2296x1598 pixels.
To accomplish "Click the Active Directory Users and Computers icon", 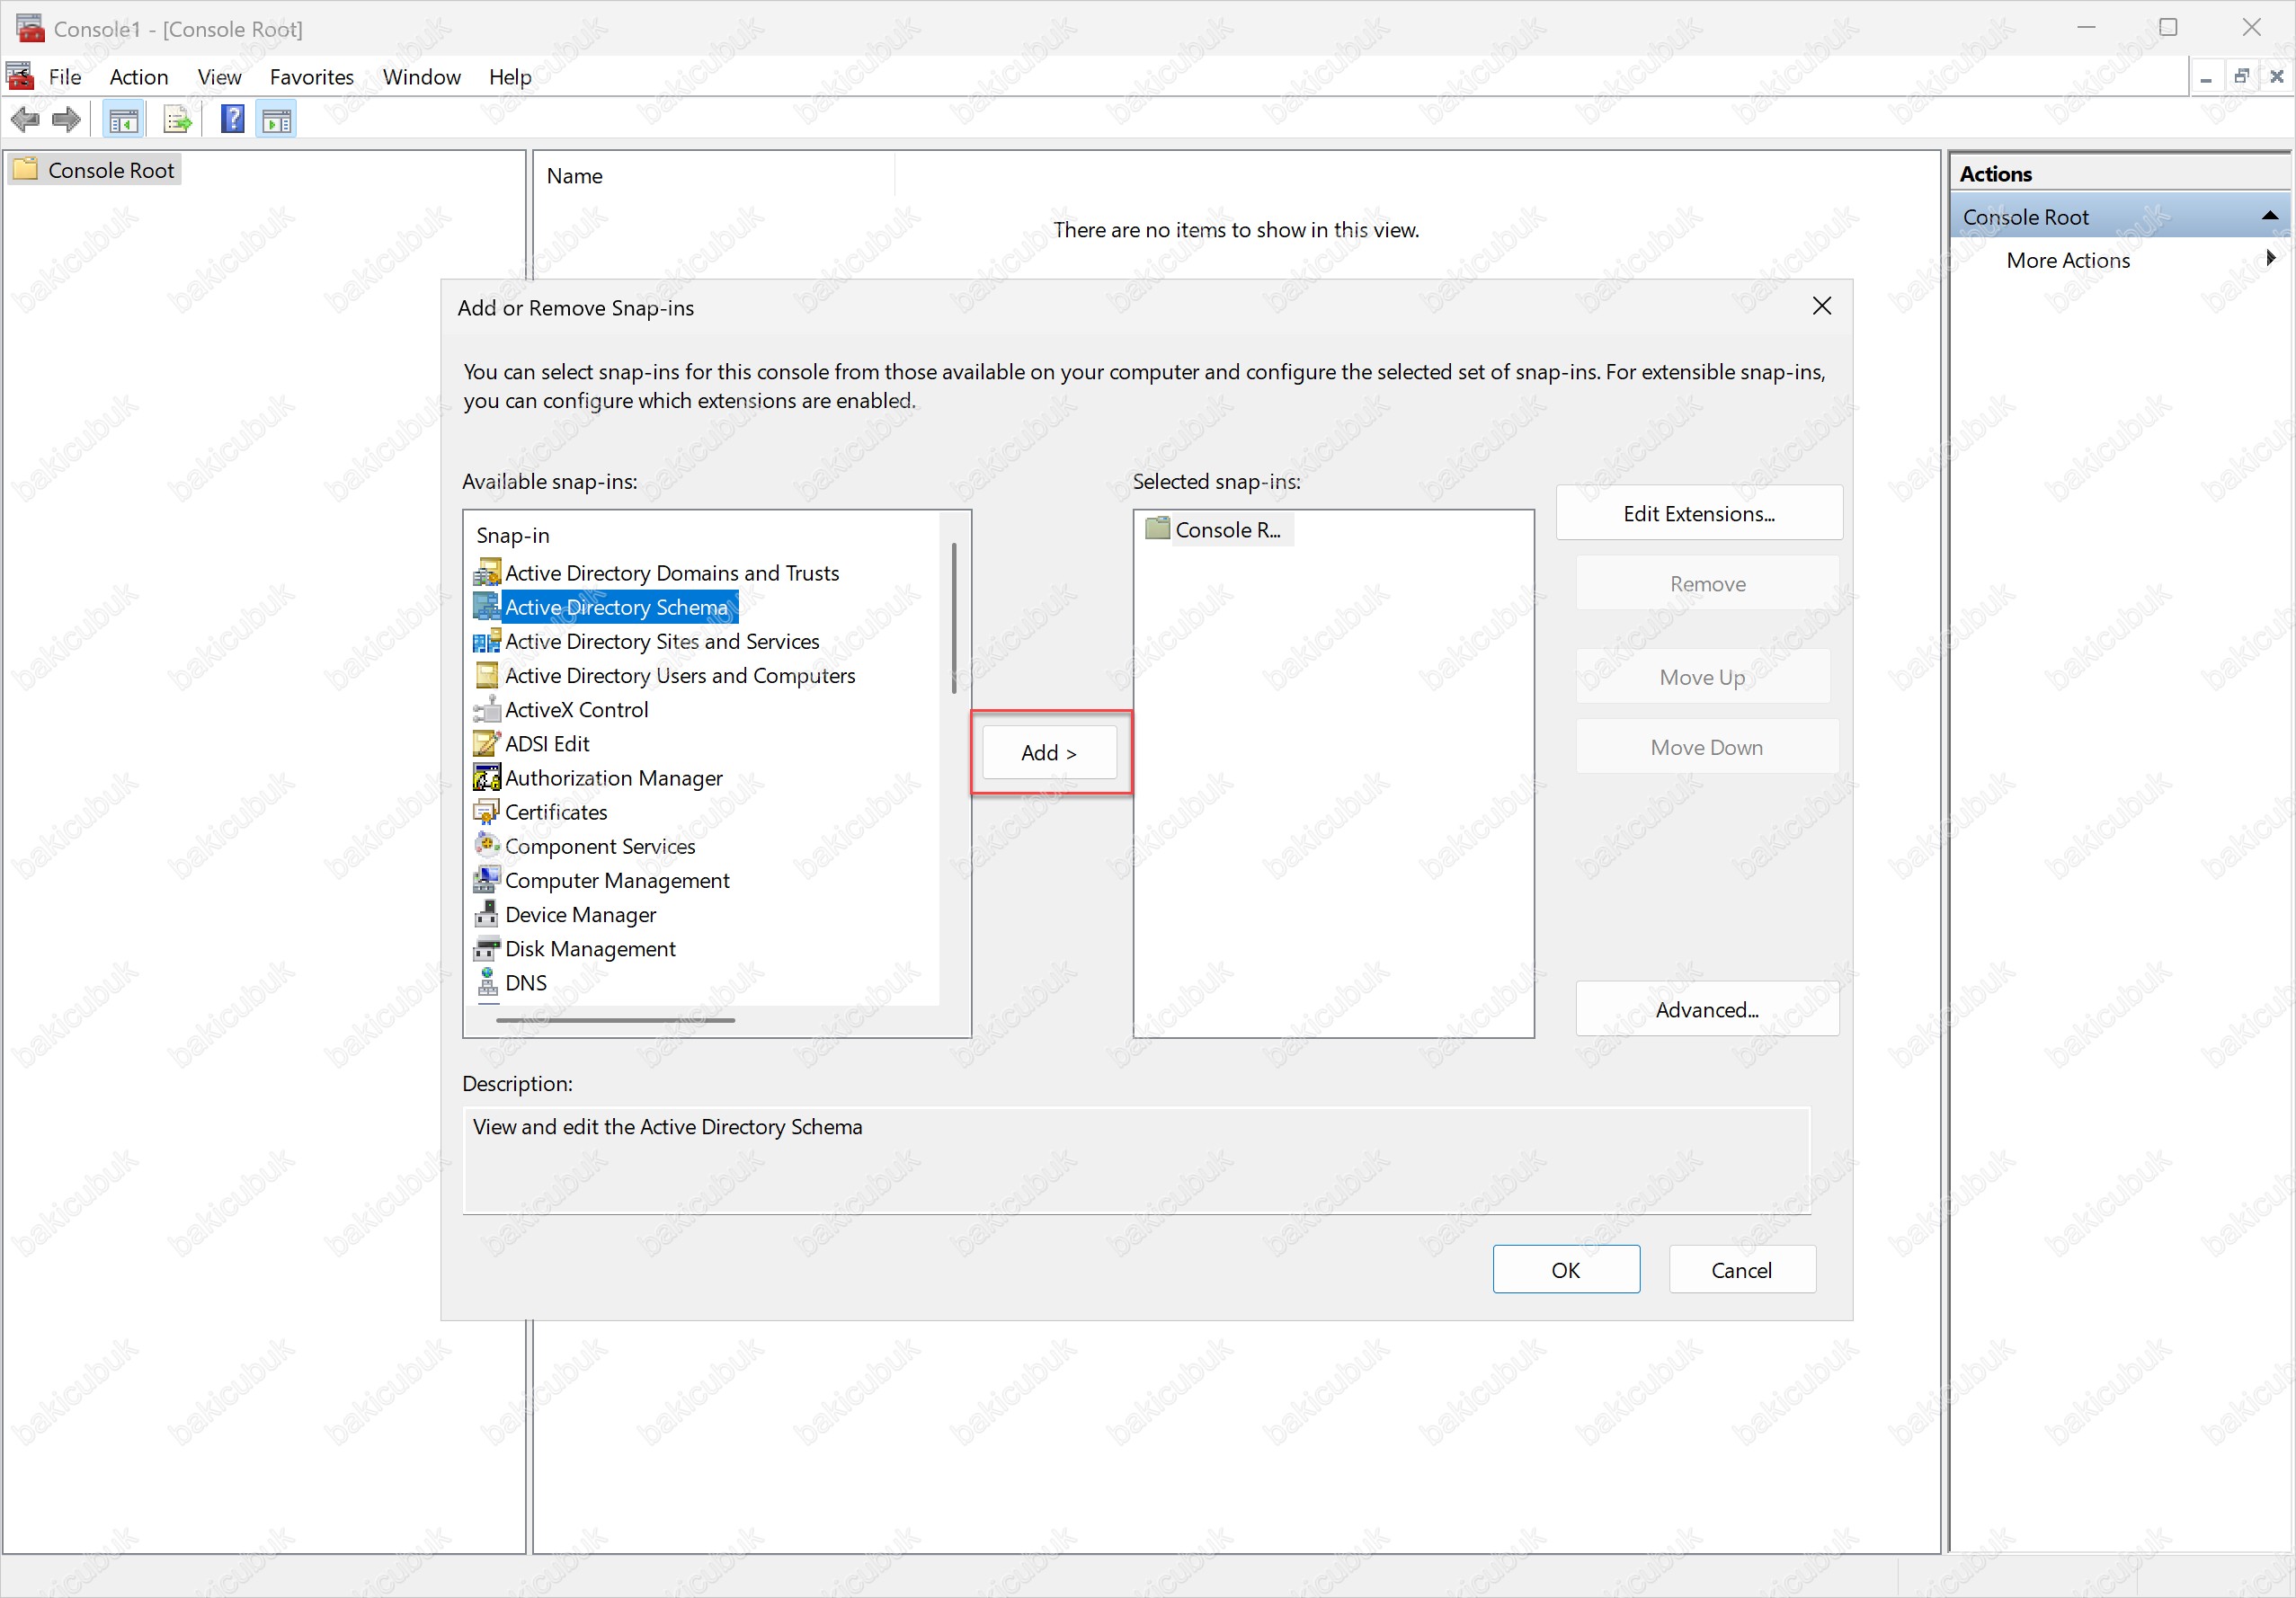I will coord(487,675).
